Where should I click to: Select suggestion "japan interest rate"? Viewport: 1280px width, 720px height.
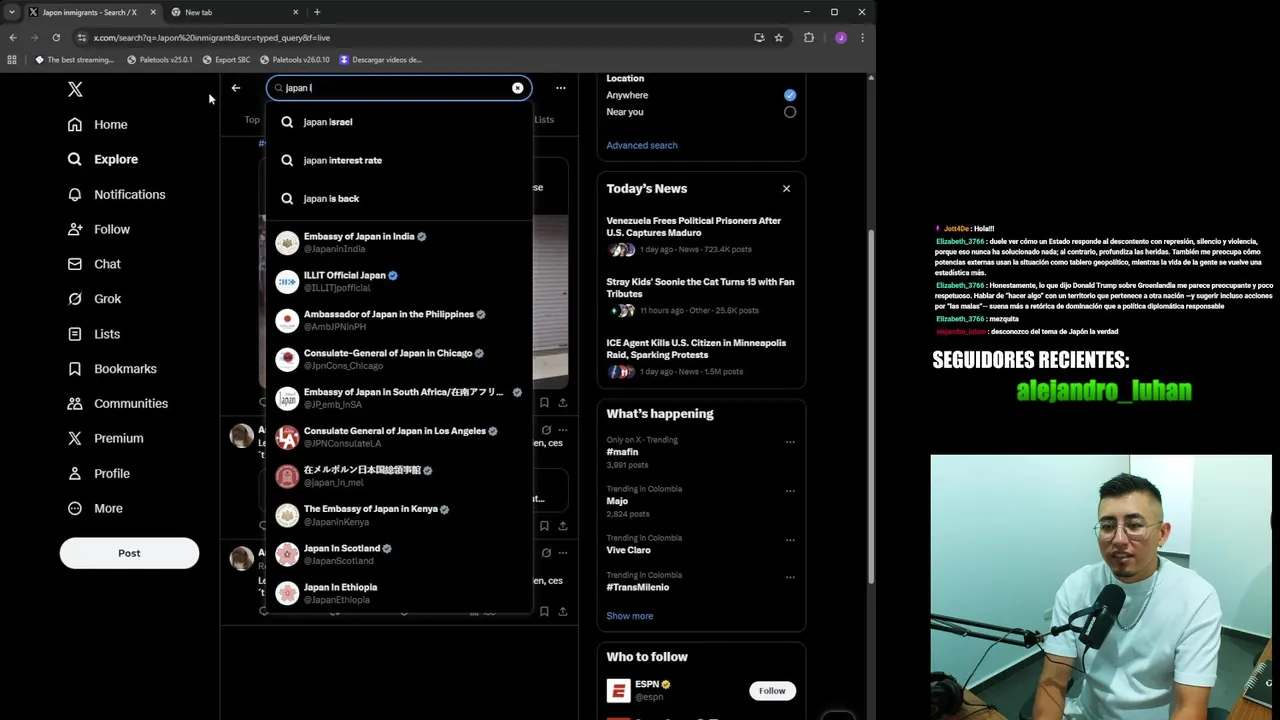coord(398,160)
